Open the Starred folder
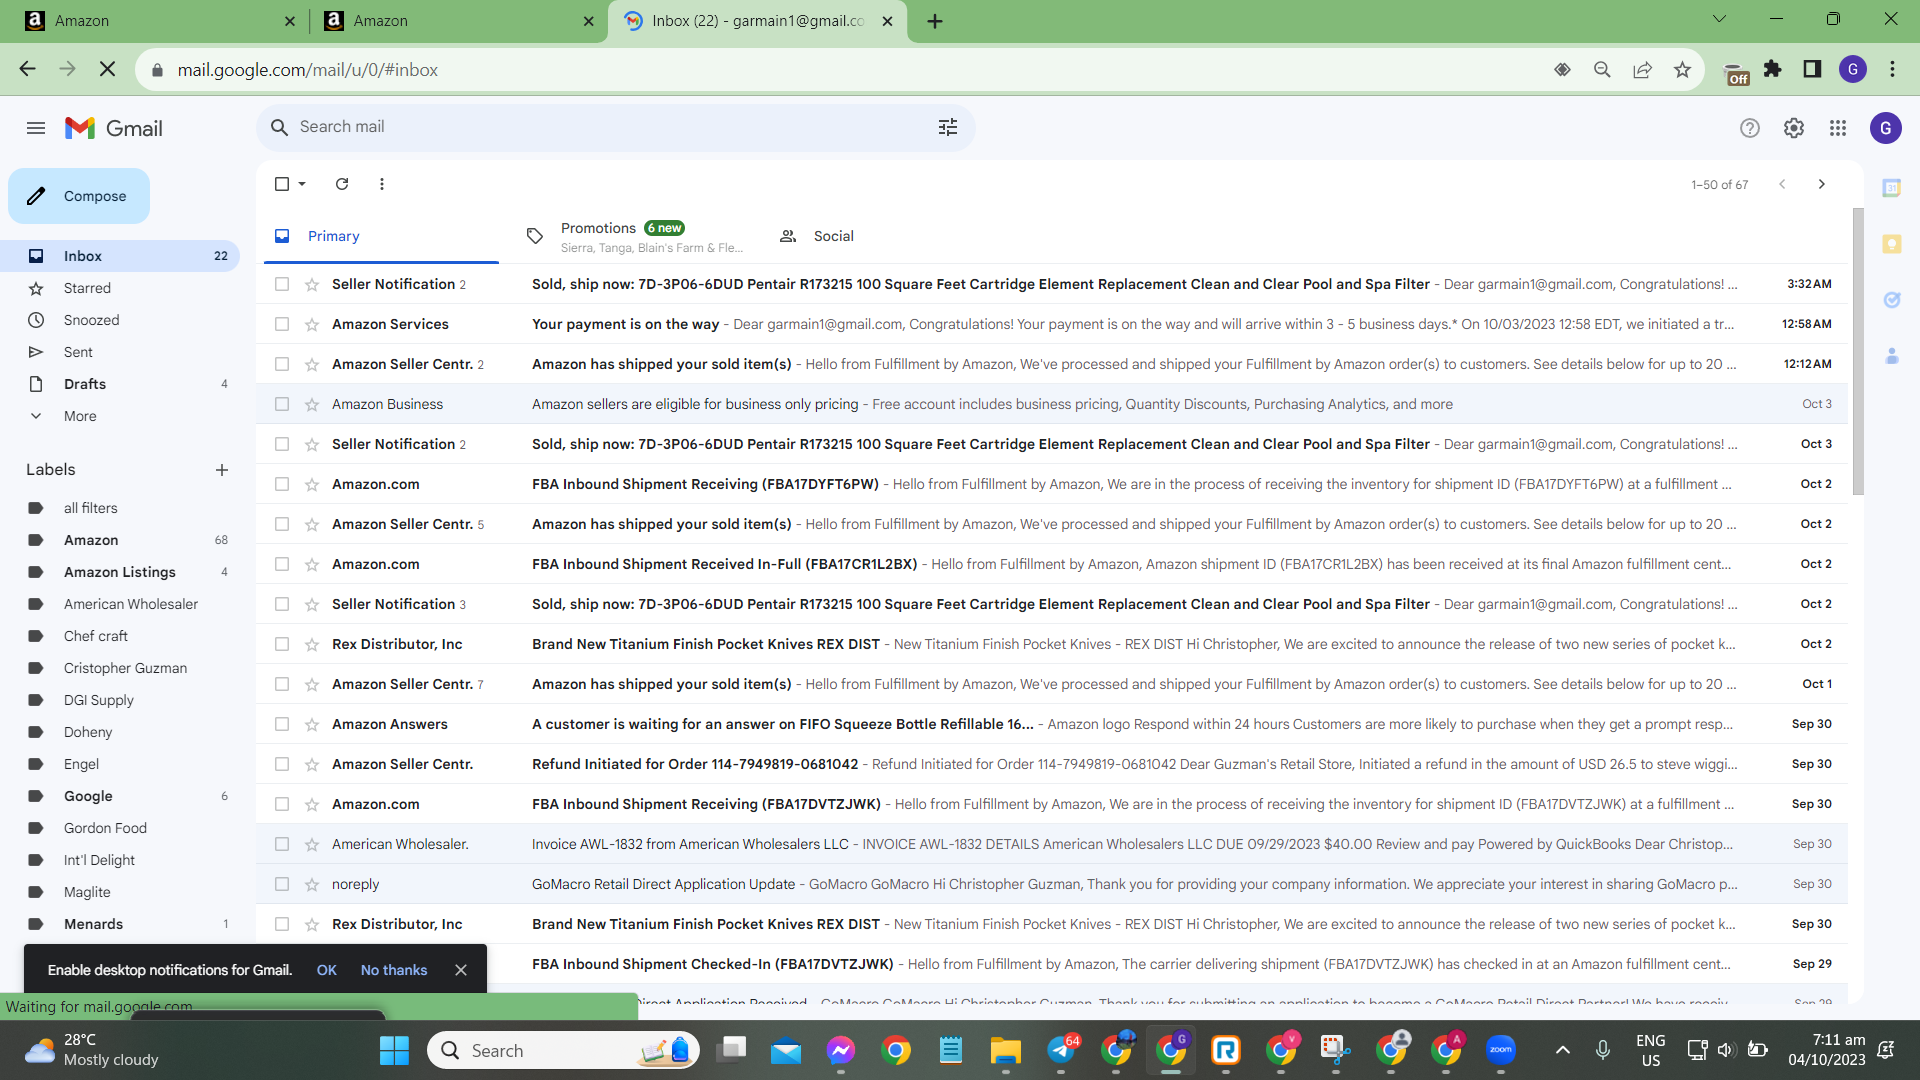This screenshot has height=1080, width=1920. tap(120, 288)
